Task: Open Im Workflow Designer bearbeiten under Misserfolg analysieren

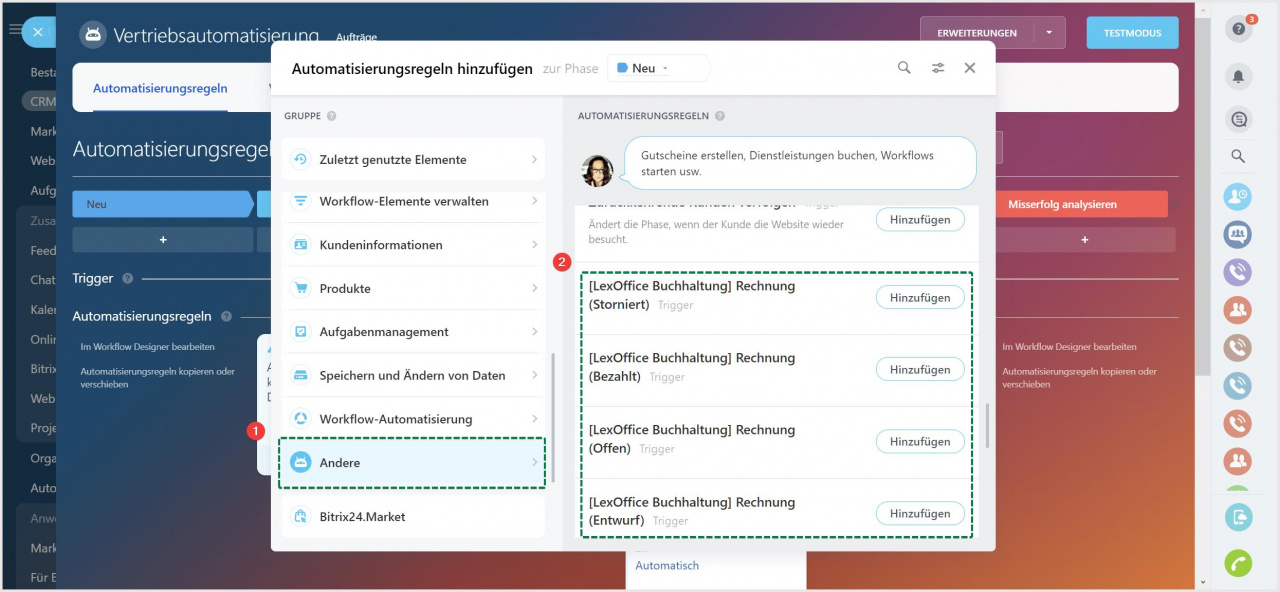Action: pyautogui.click(x=1069, y=347)
